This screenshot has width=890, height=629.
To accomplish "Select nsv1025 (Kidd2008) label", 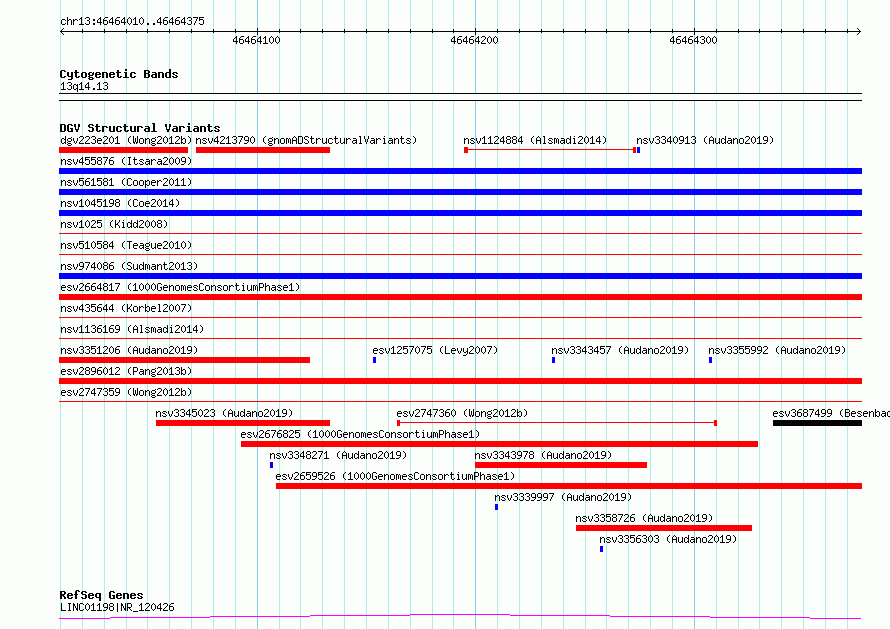I will [x=114, y=224].
